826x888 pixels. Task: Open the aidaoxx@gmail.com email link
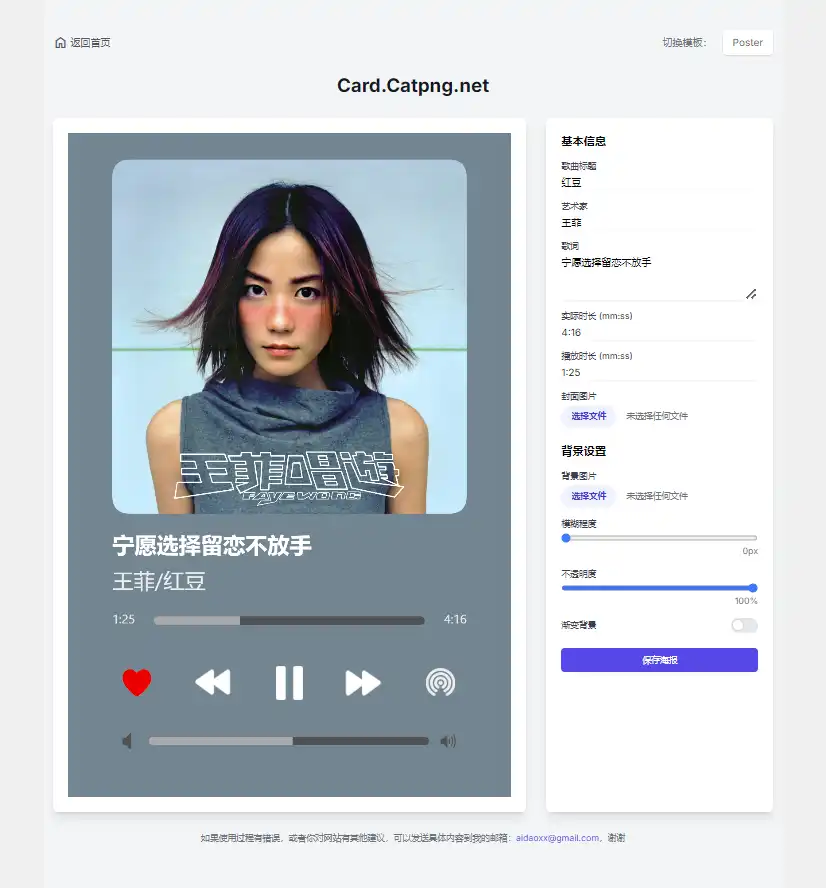click(557, 838)
